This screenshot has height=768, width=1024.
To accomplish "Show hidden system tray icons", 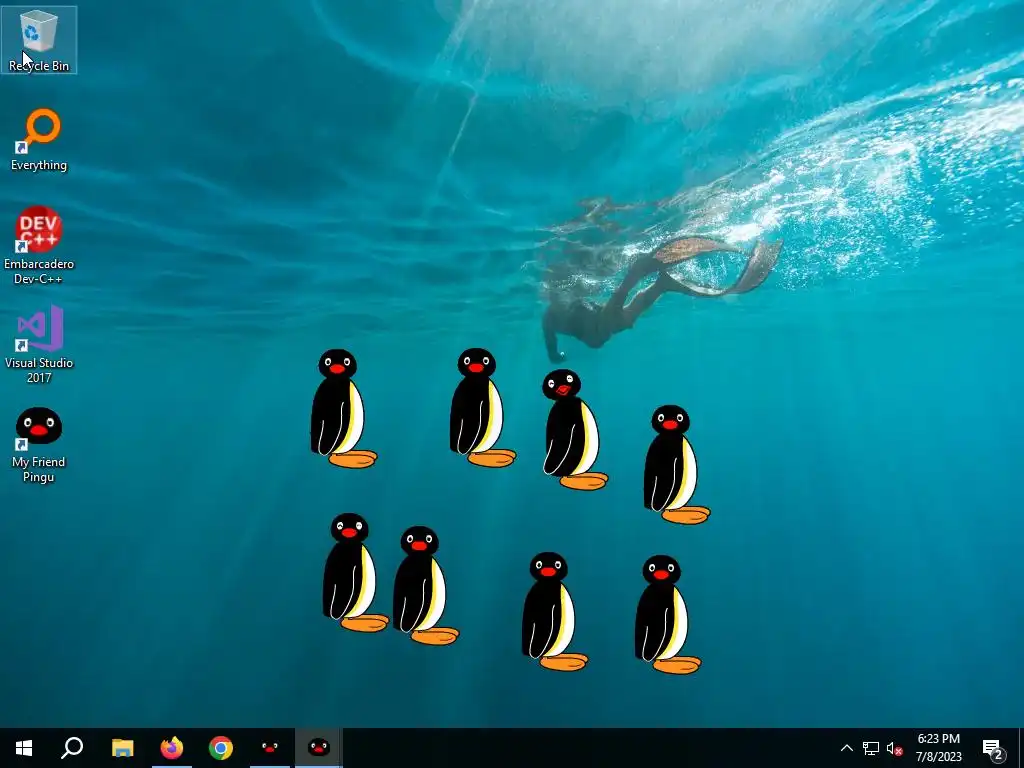I will pos(846,748).
